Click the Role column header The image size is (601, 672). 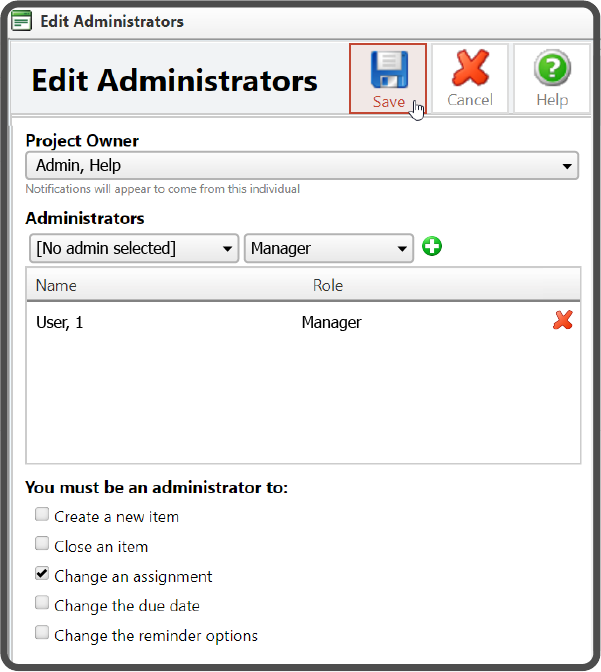(x=328, y=285)
